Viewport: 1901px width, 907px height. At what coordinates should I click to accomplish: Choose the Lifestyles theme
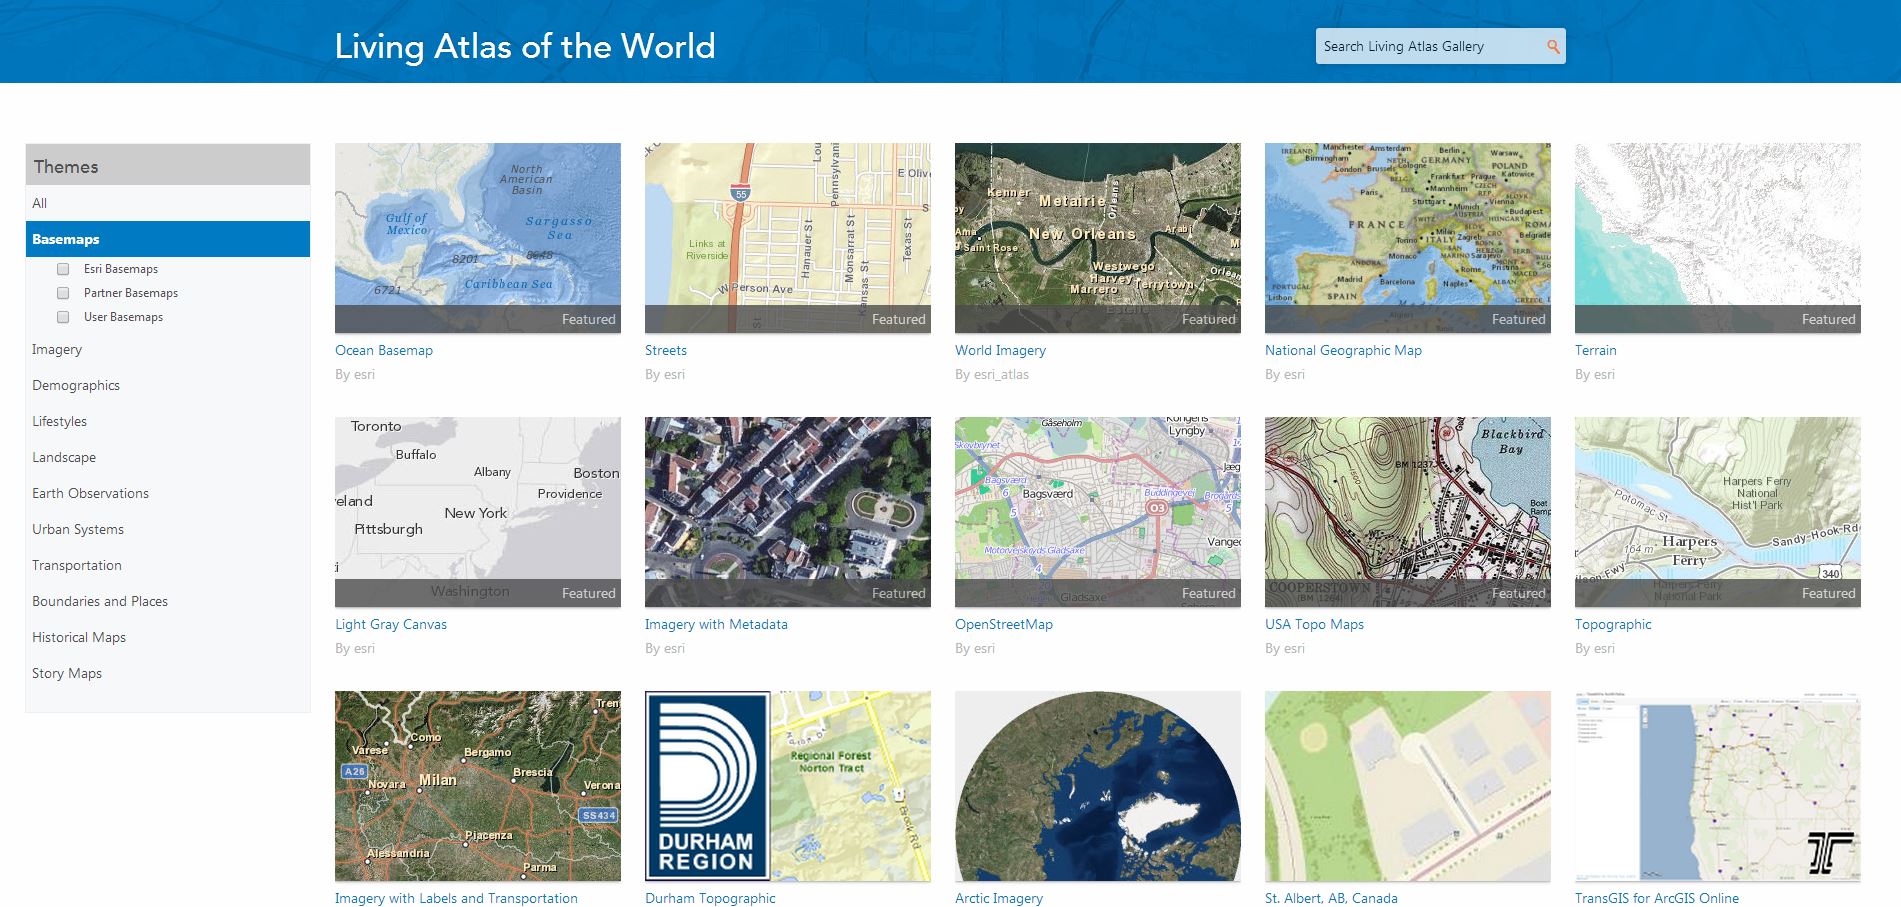tap(59, 421)
